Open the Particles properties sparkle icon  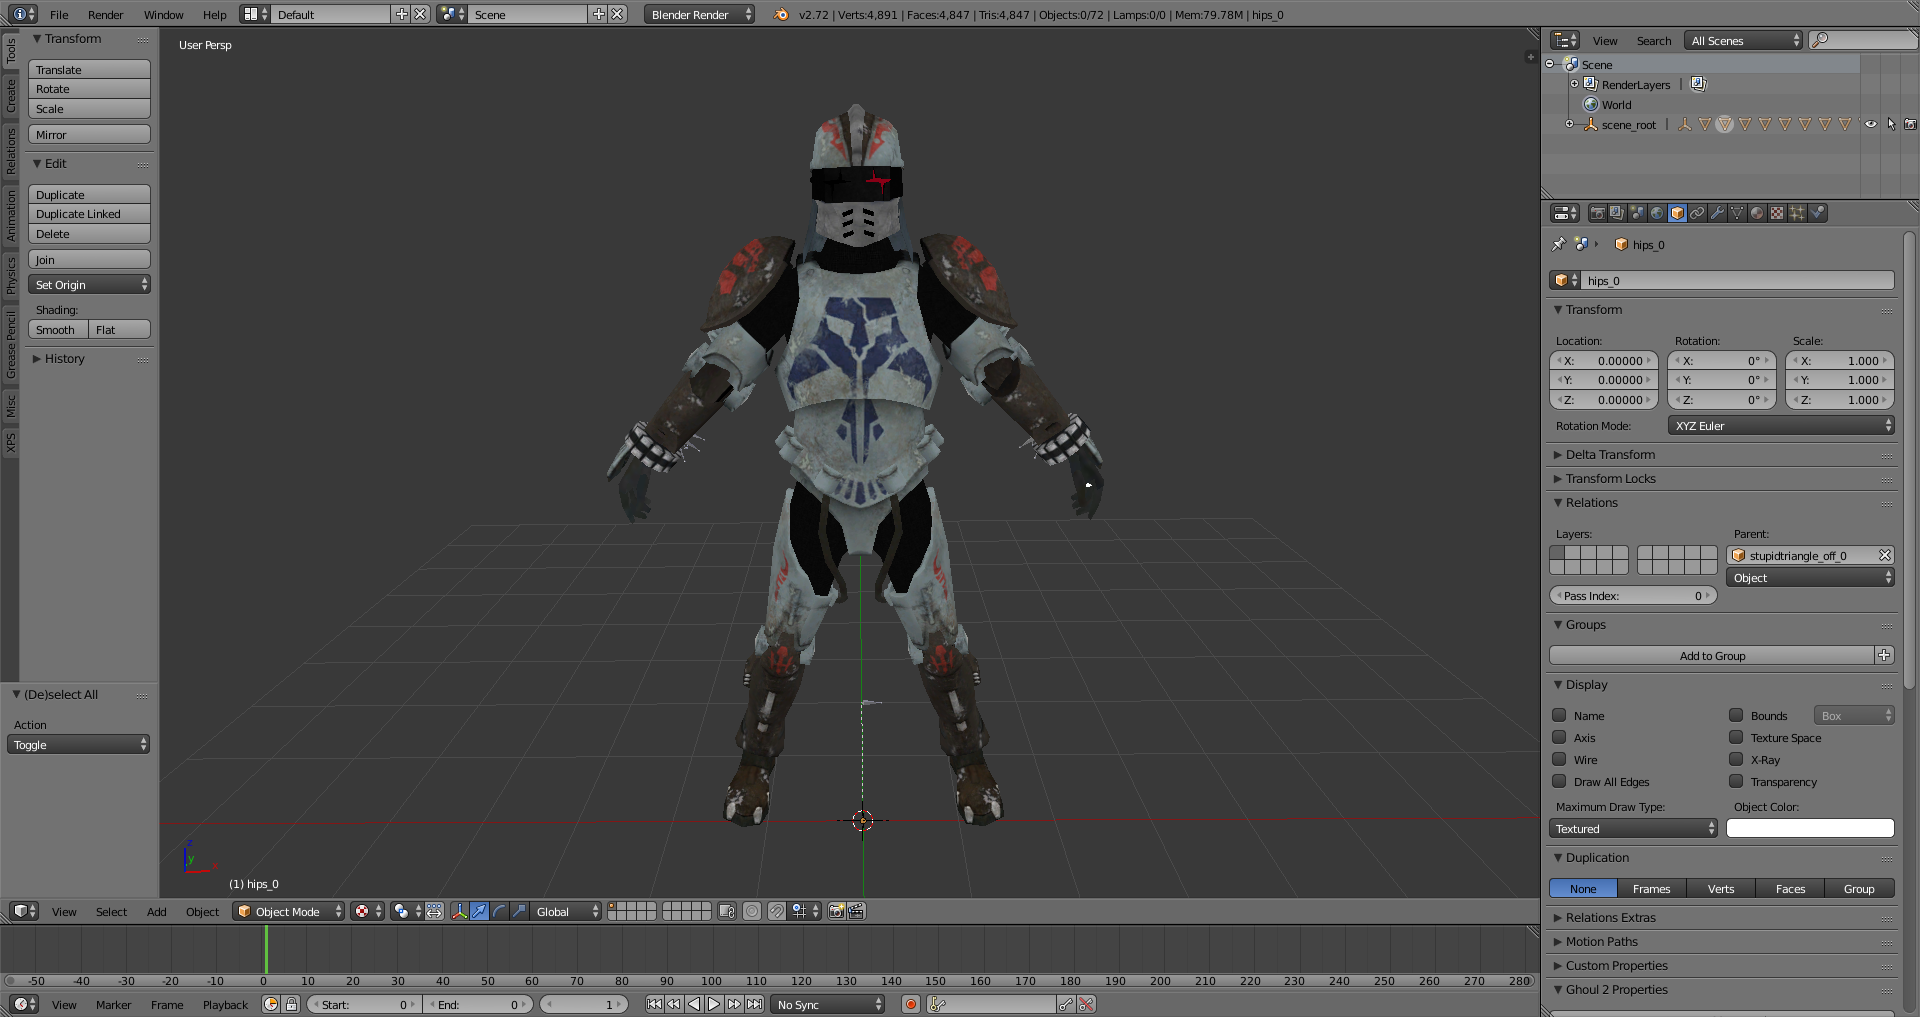tap(1797, 213)
